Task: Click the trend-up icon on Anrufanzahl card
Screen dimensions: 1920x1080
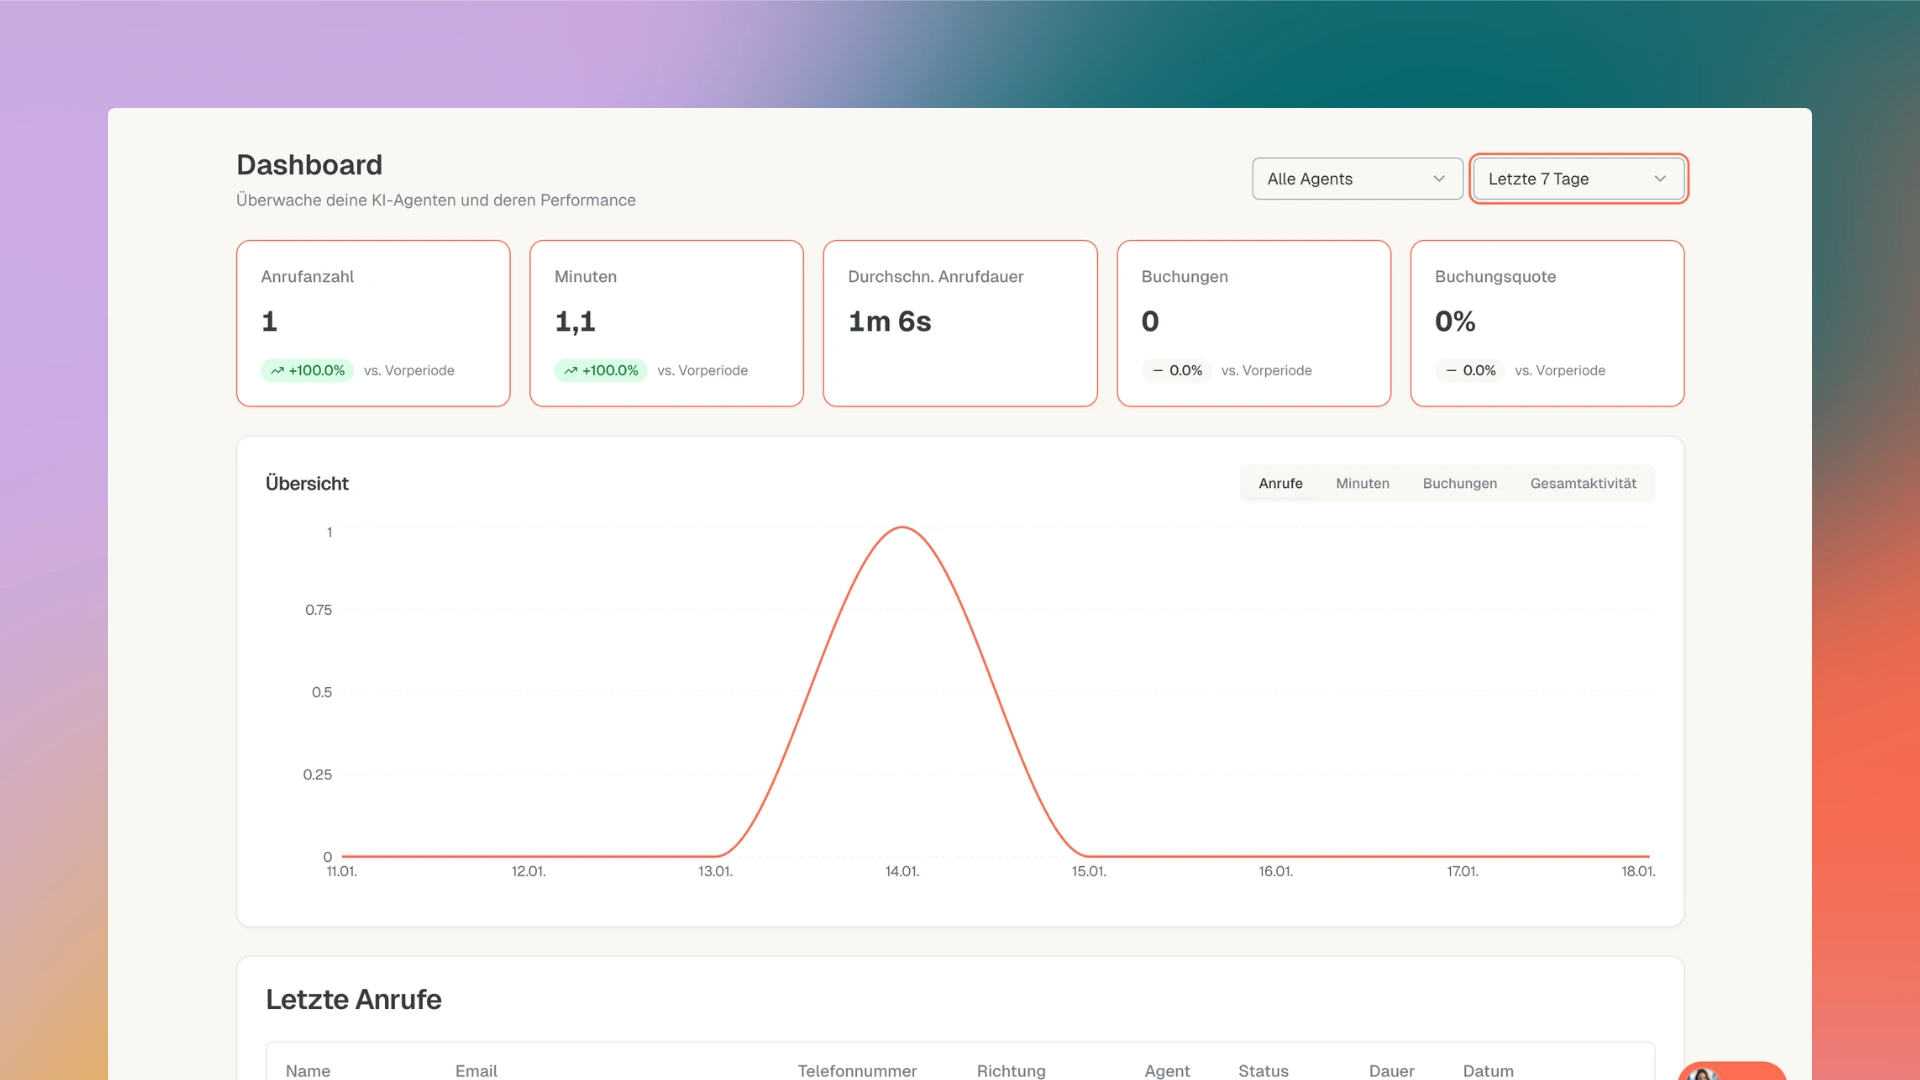Action: click(277, 371)
